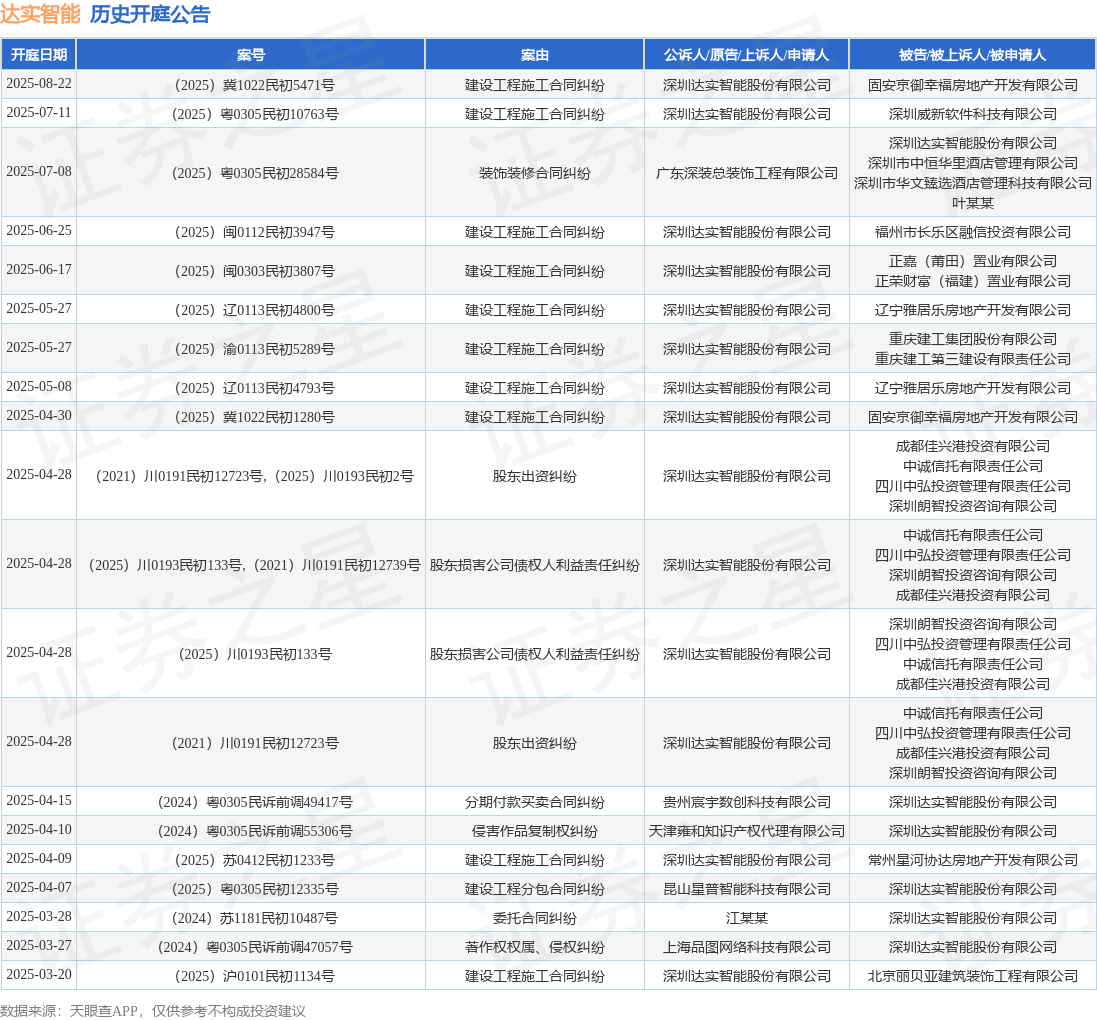Select case number (2025)冀1022民初5471号
The height and width of the screenshot is (1020, 1097).
255,85
